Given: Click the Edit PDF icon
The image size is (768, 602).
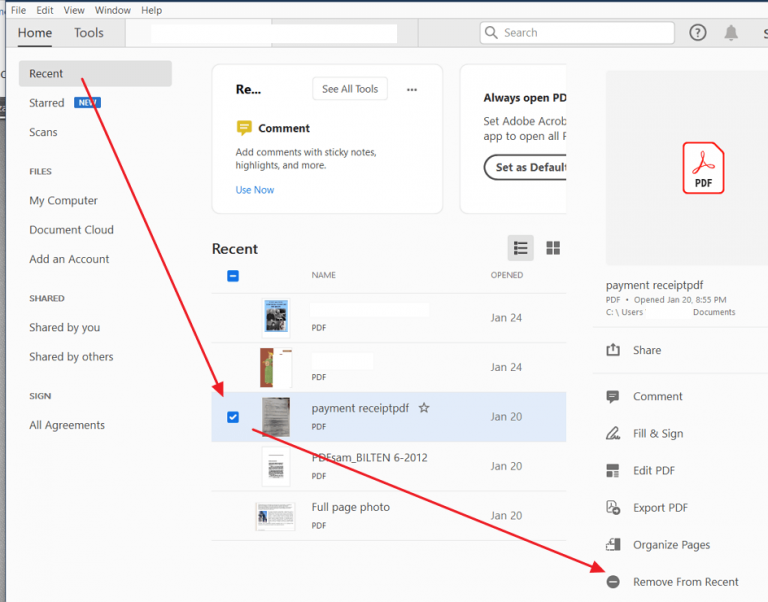Looking at the screenshot, I should click(x=613, y=471).
